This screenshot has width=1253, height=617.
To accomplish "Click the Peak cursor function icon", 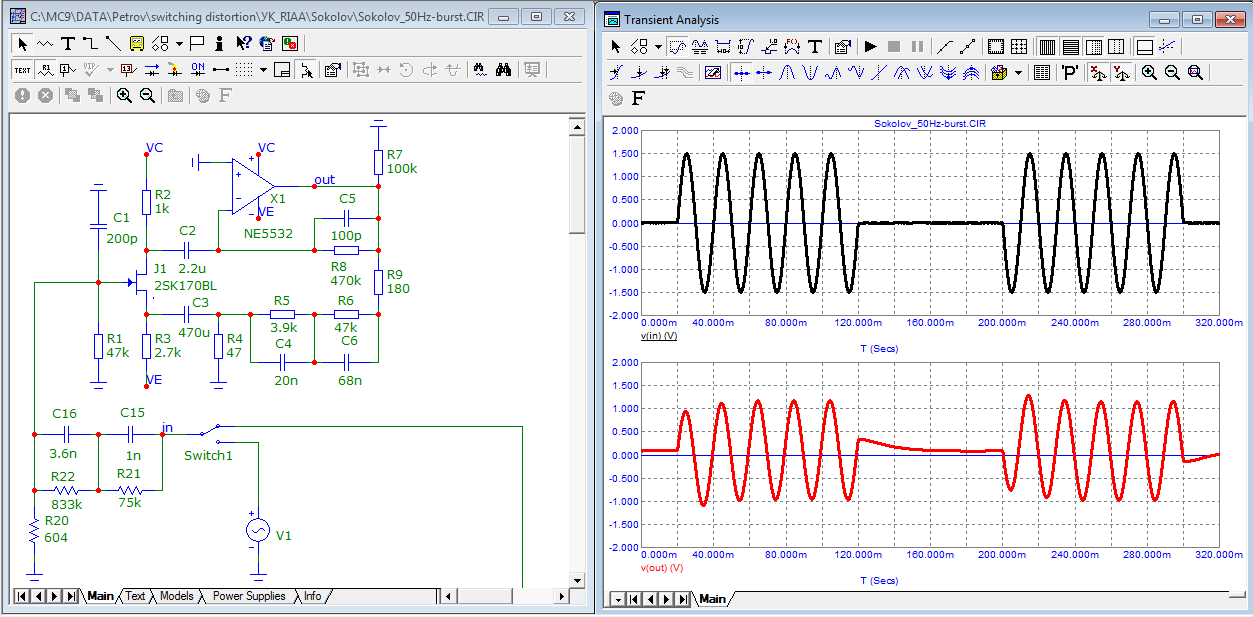I will (786, 72).
